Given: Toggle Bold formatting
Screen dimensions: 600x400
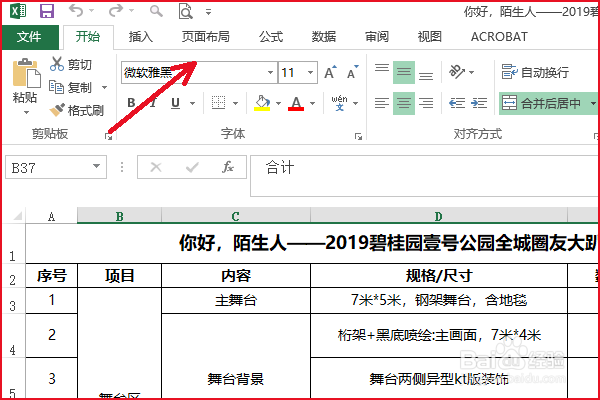Looking at the screenshot, I should click(x=131, y=103).
